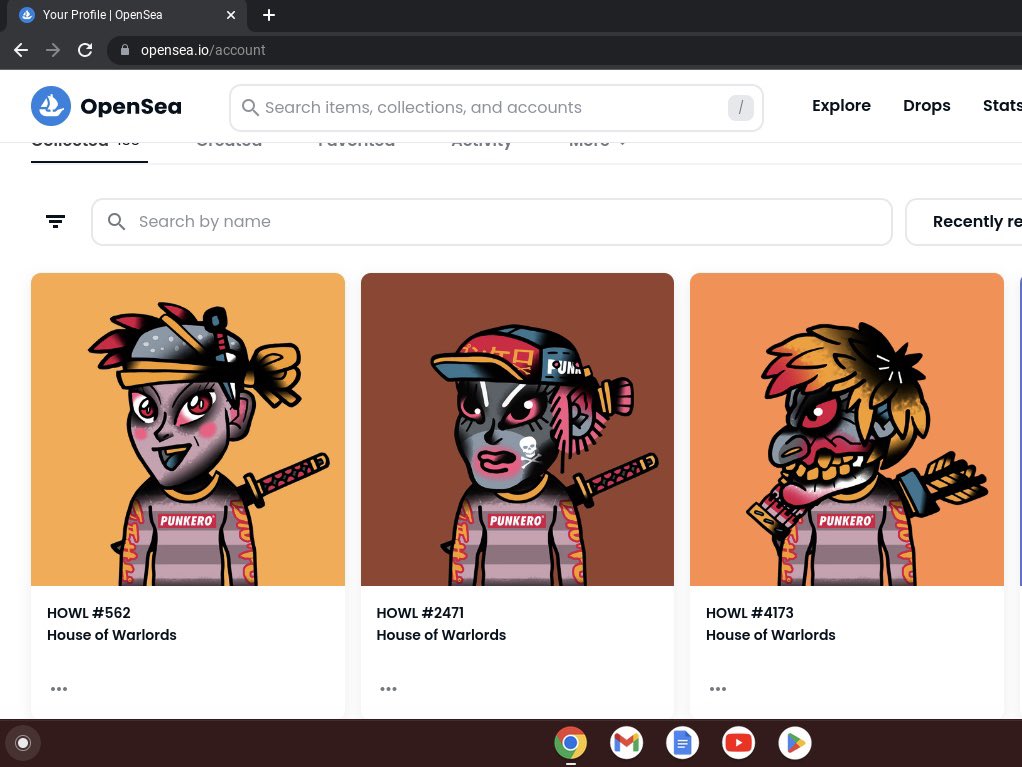Click House of Warlords under HOWL #2471
The image size is (1022, 767).
(441, 635)
